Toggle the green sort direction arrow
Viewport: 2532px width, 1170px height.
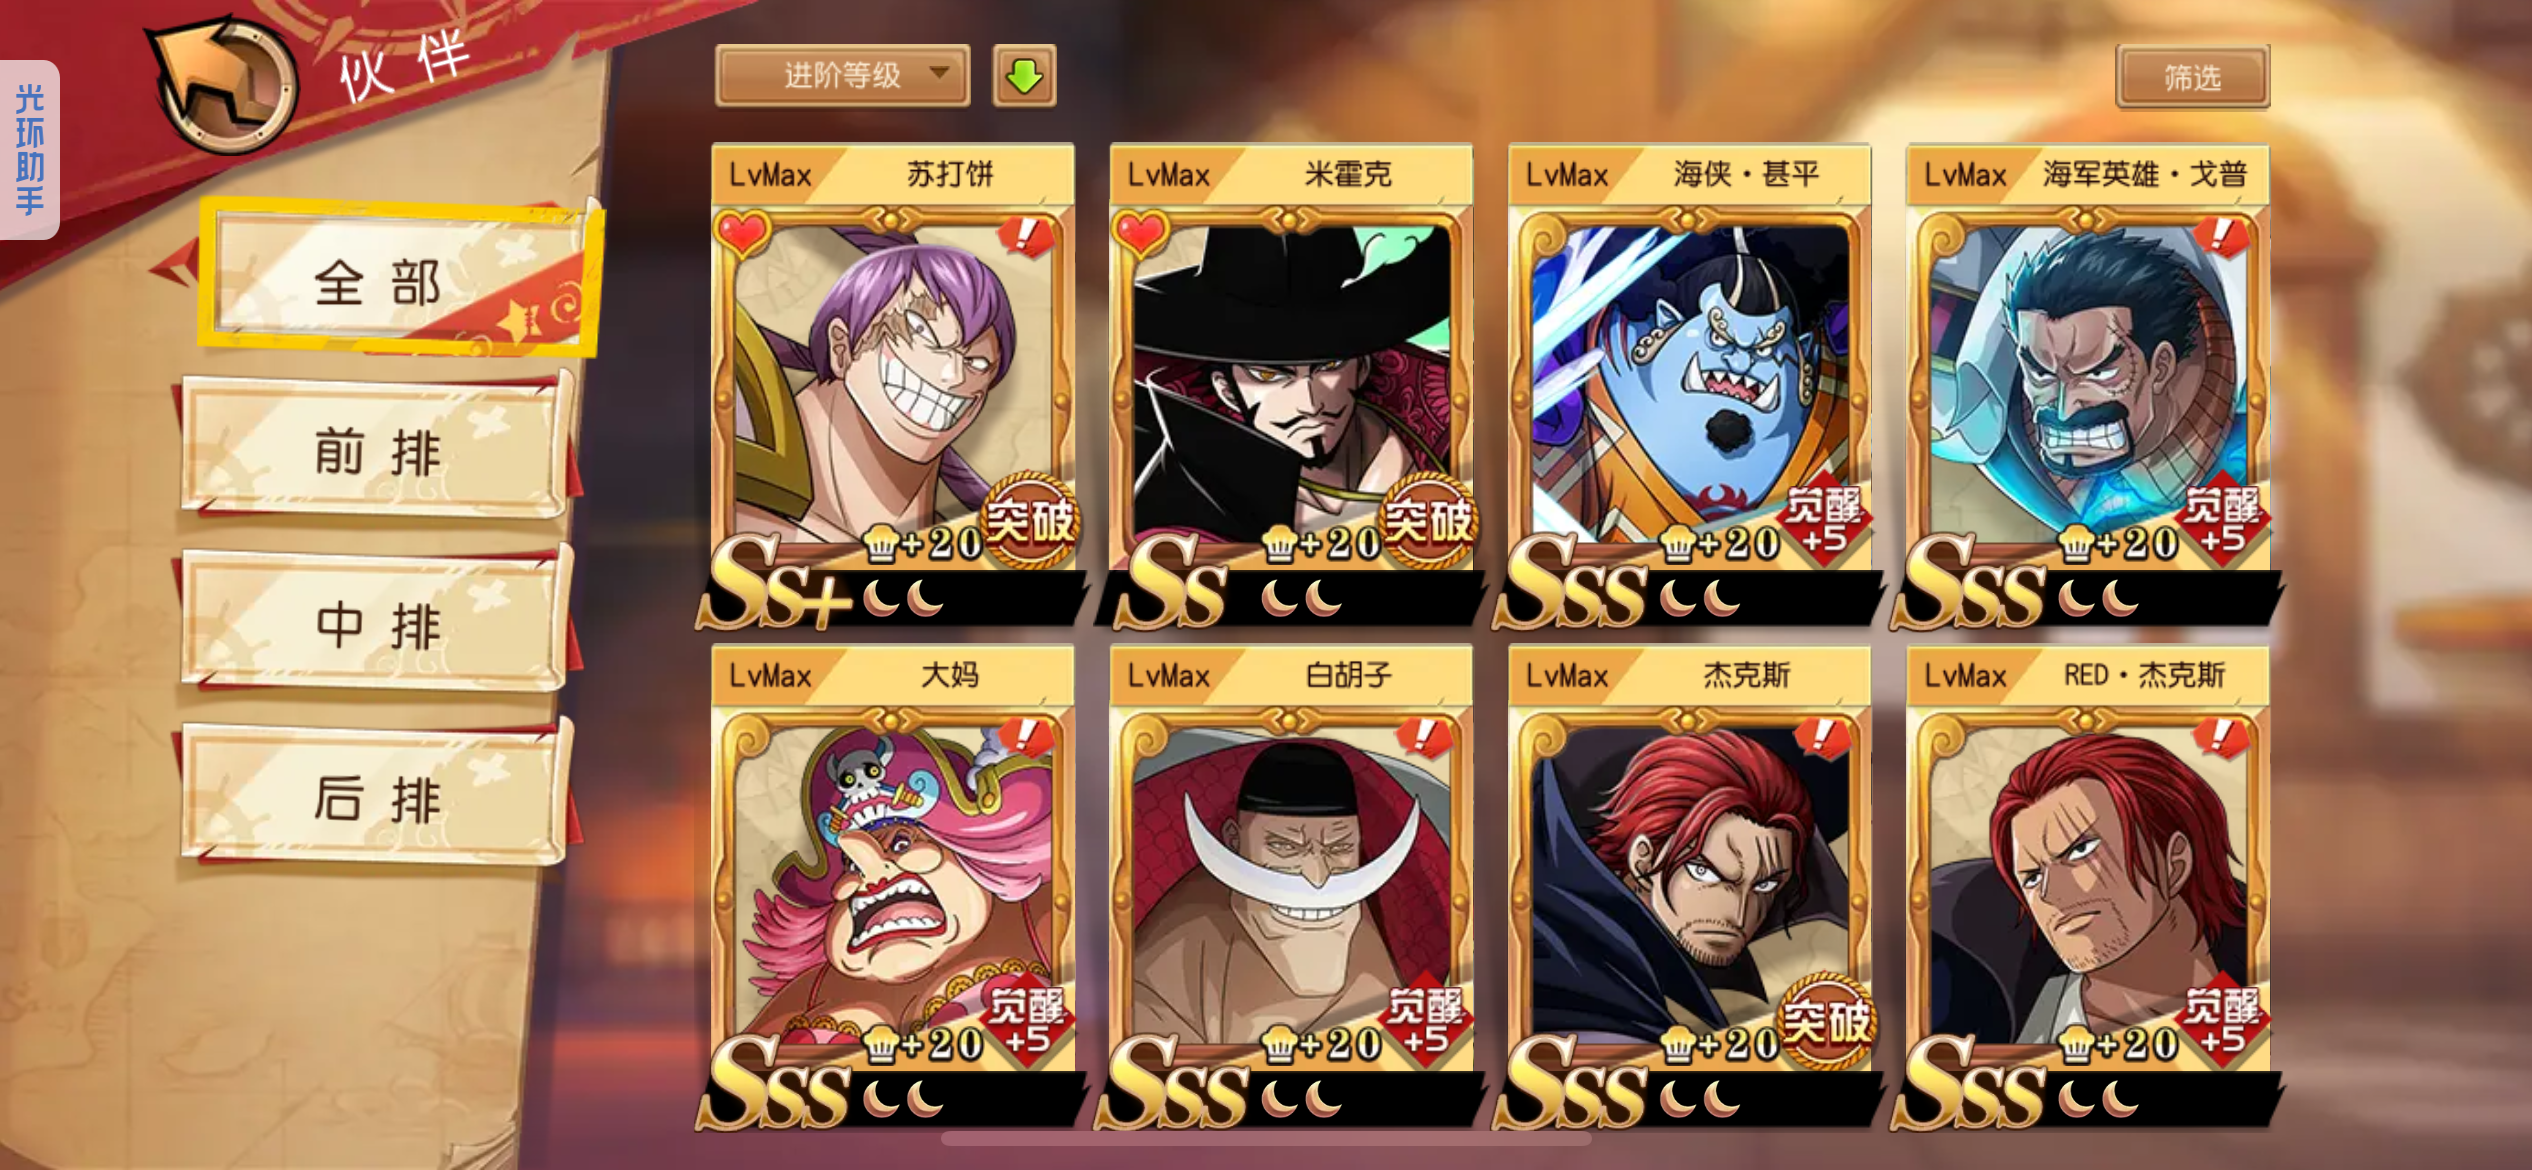coord(1024,76)
